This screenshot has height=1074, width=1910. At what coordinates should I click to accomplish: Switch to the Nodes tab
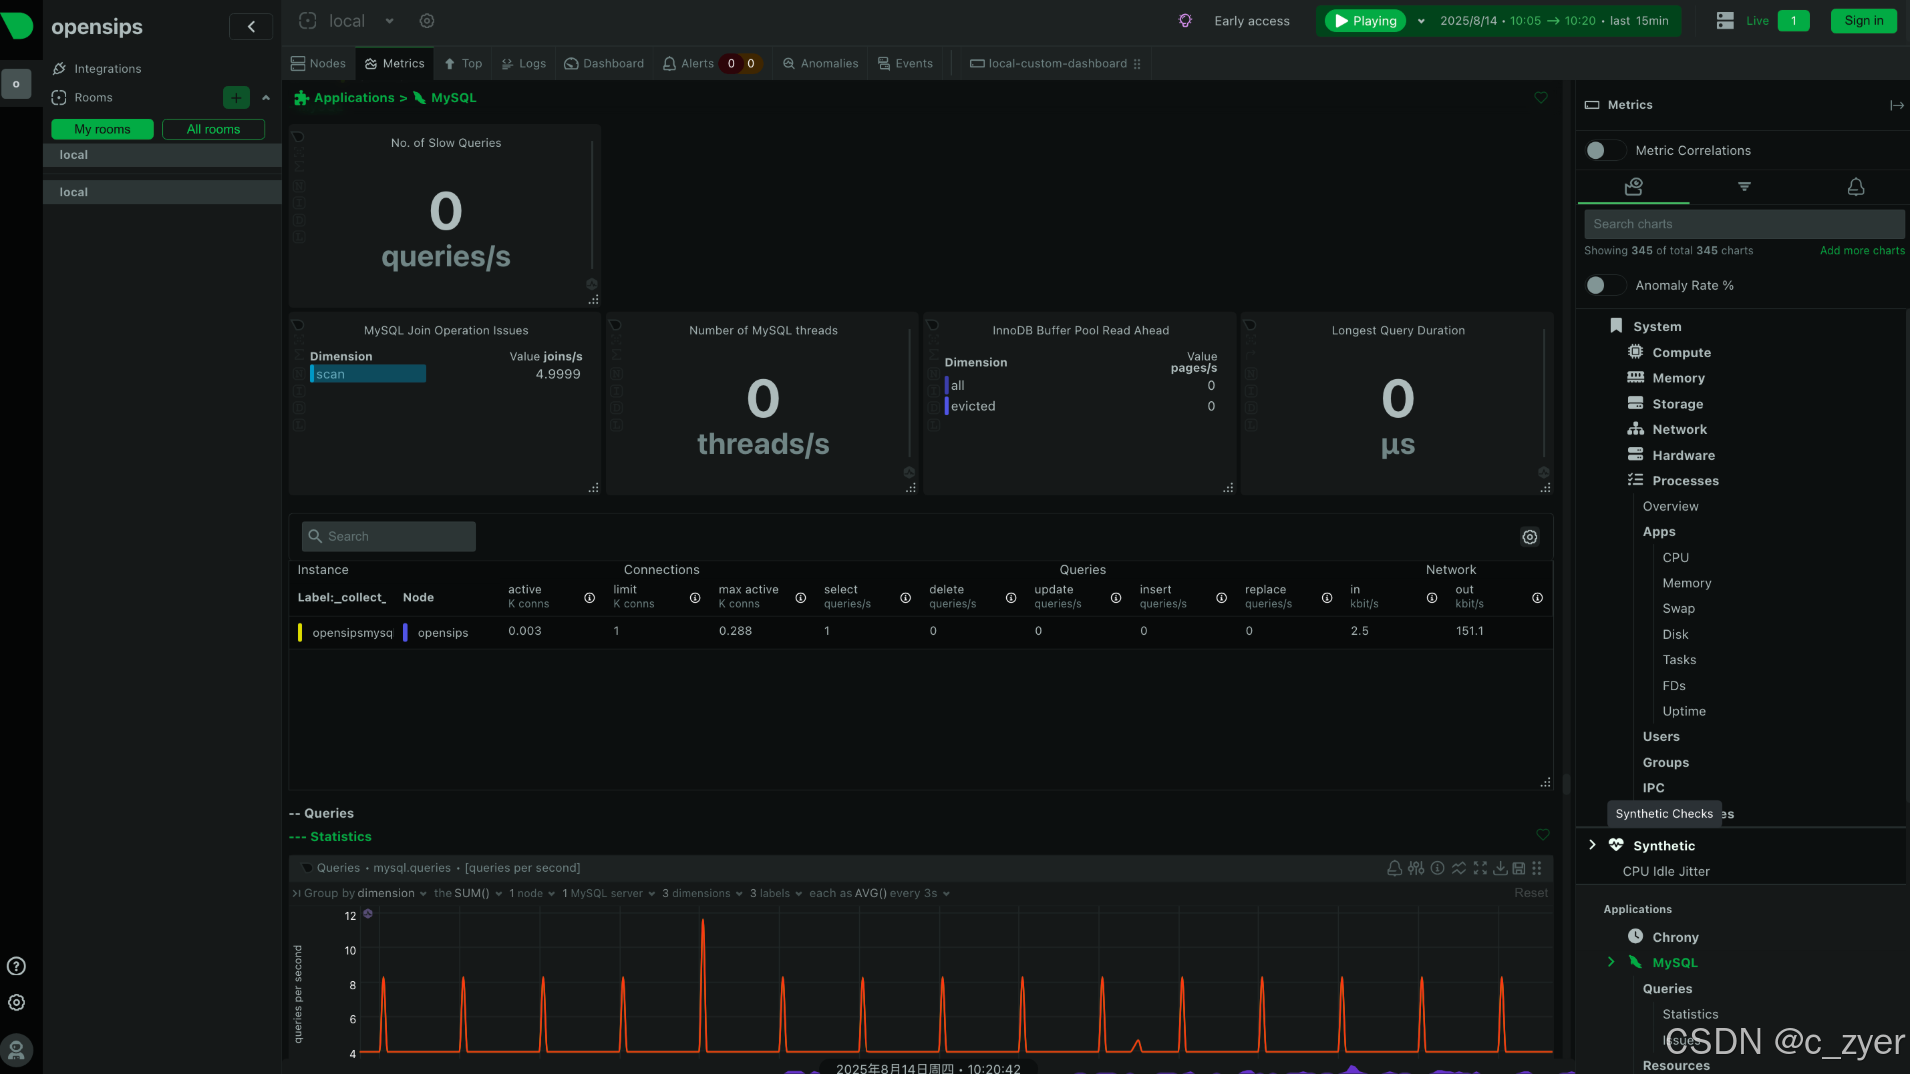click(318, 63)
